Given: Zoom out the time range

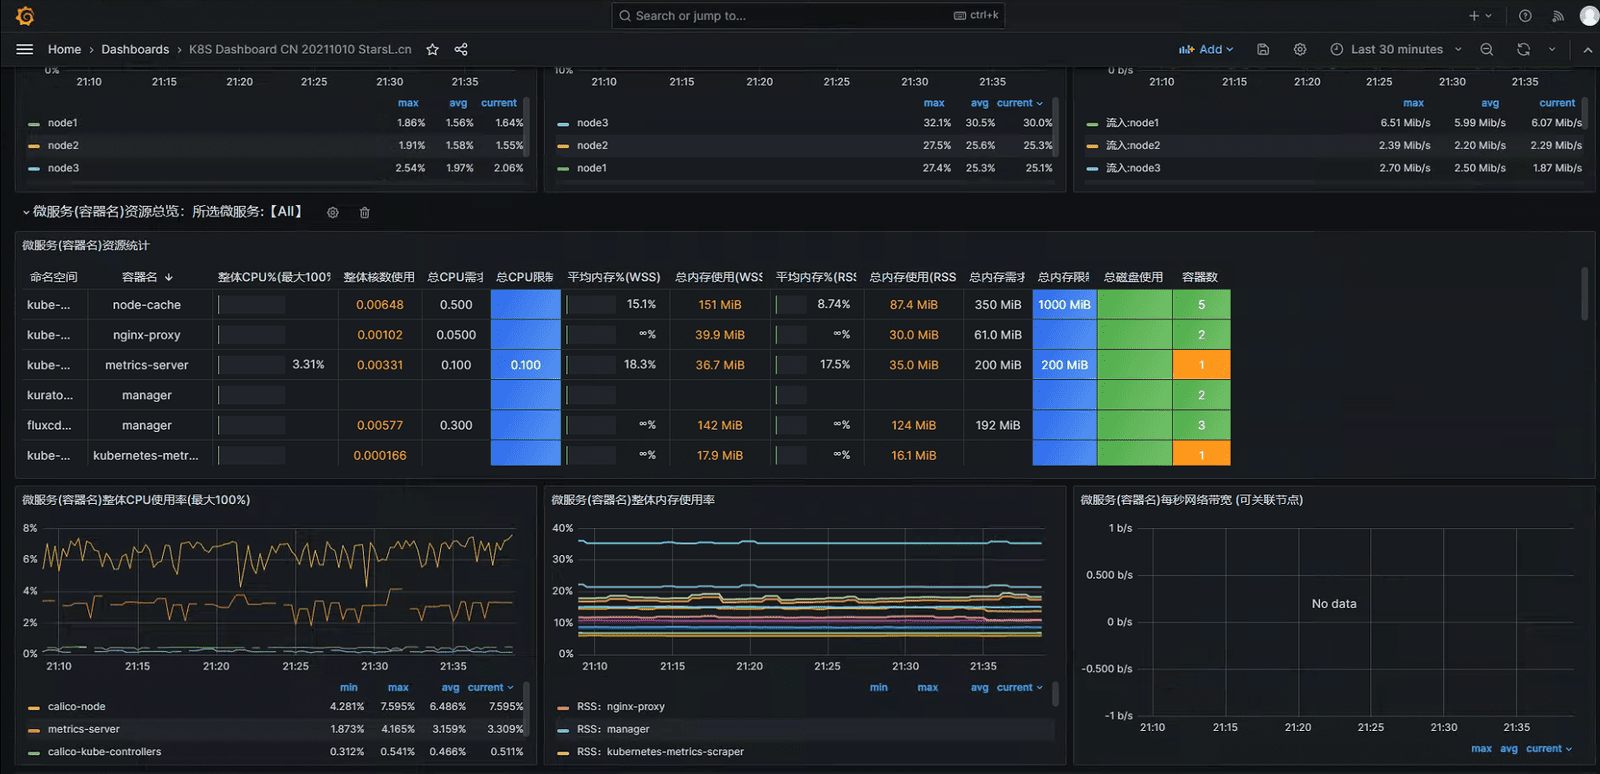Looking at the screenshot, I should pyautogui.click(x=1487, y=49).
